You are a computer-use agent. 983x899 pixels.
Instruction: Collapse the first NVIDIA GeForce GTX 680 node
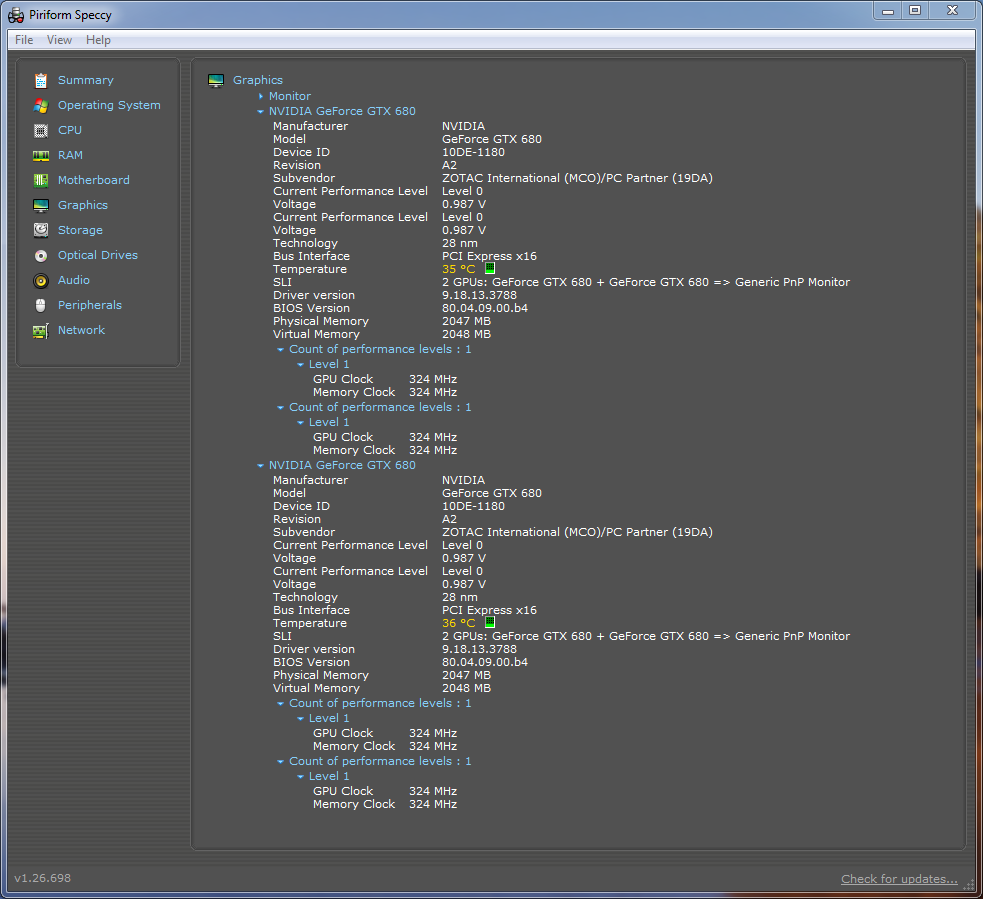[261, 111]
